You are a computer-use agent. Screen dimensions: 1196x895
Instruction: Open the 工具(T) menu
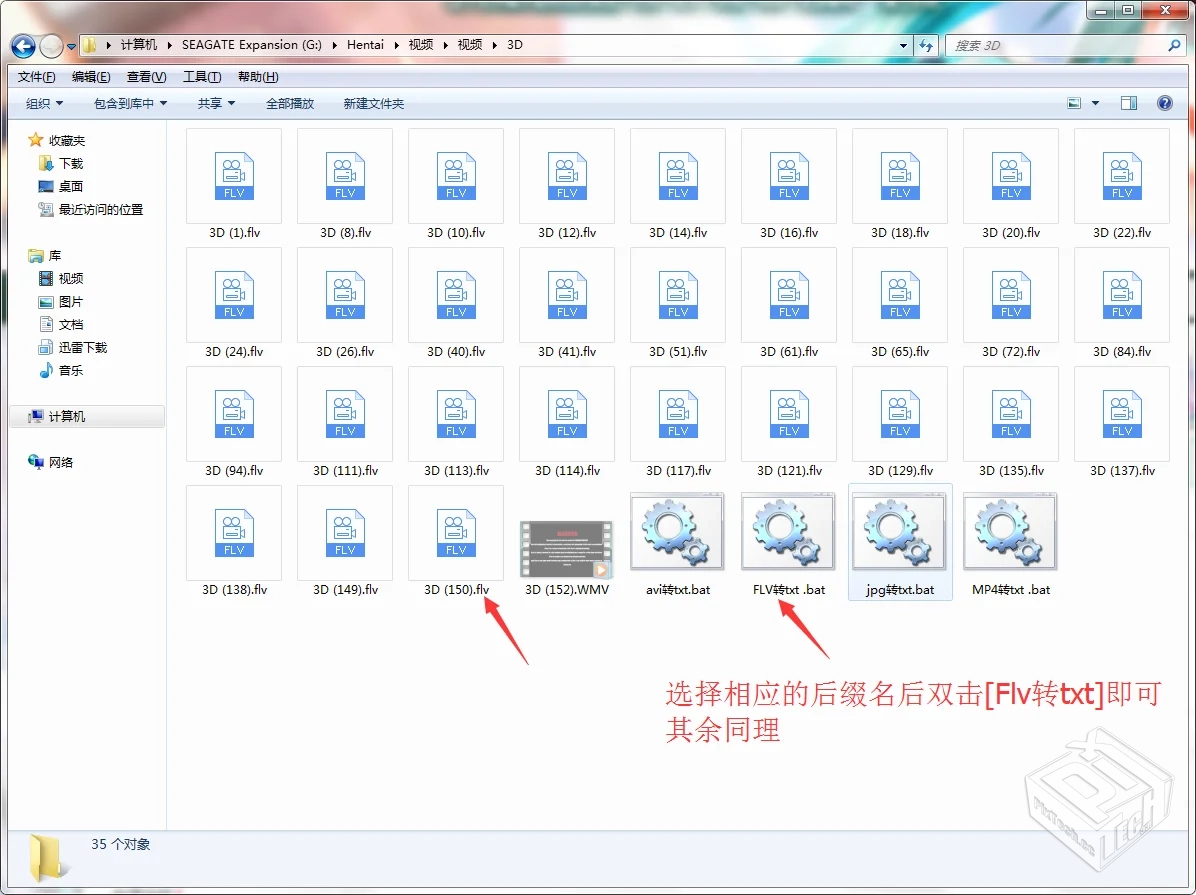[202, 77]
